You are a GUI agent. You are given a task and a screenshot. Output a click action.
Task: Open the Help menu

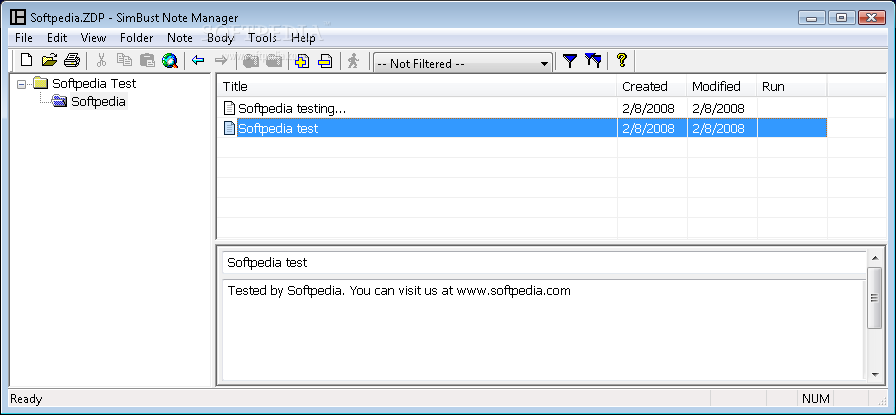303,38
